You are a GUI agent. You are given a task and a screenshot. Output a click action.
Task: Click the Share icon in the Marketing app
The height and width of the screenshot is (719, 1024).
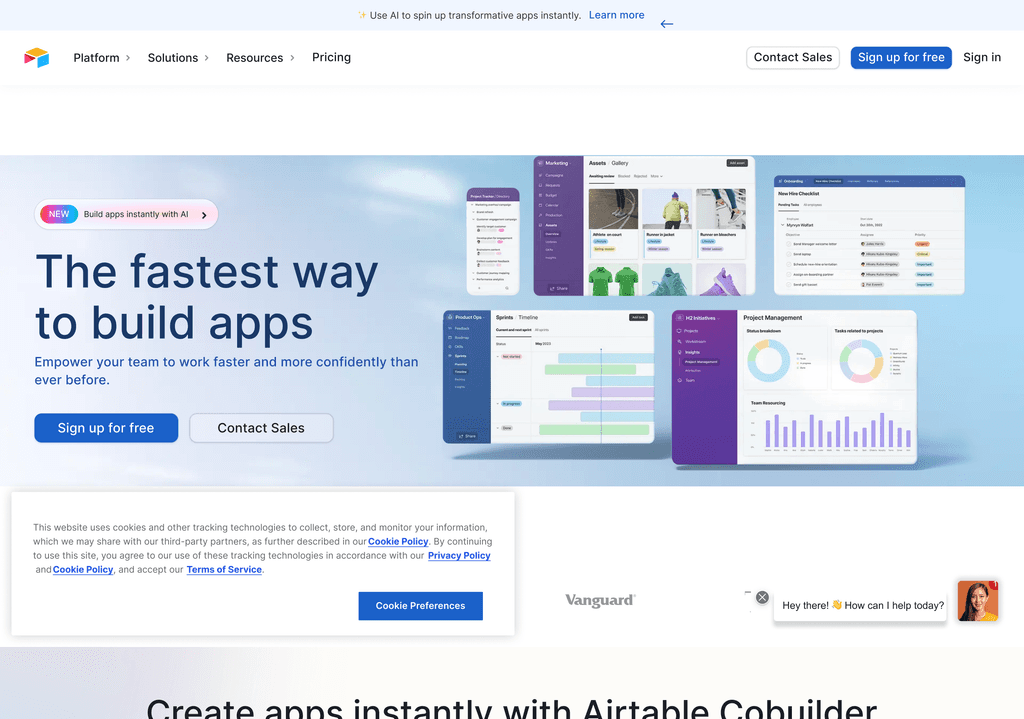(552, 288)
